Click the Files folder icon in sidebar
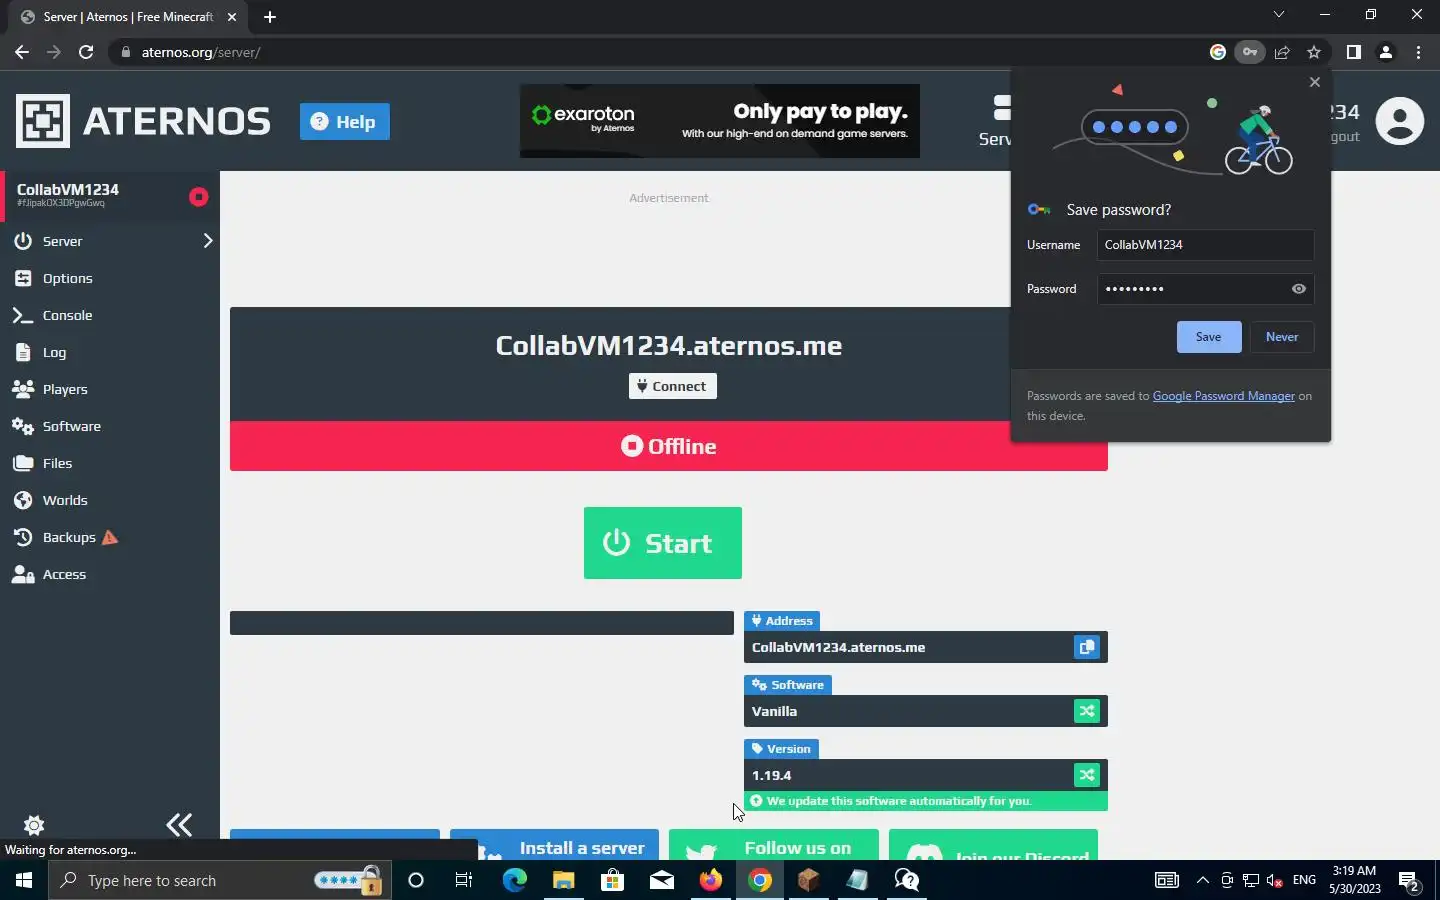Image resolution: width=1440 pixels, height=900 pixels. click(x=23, y=463)
